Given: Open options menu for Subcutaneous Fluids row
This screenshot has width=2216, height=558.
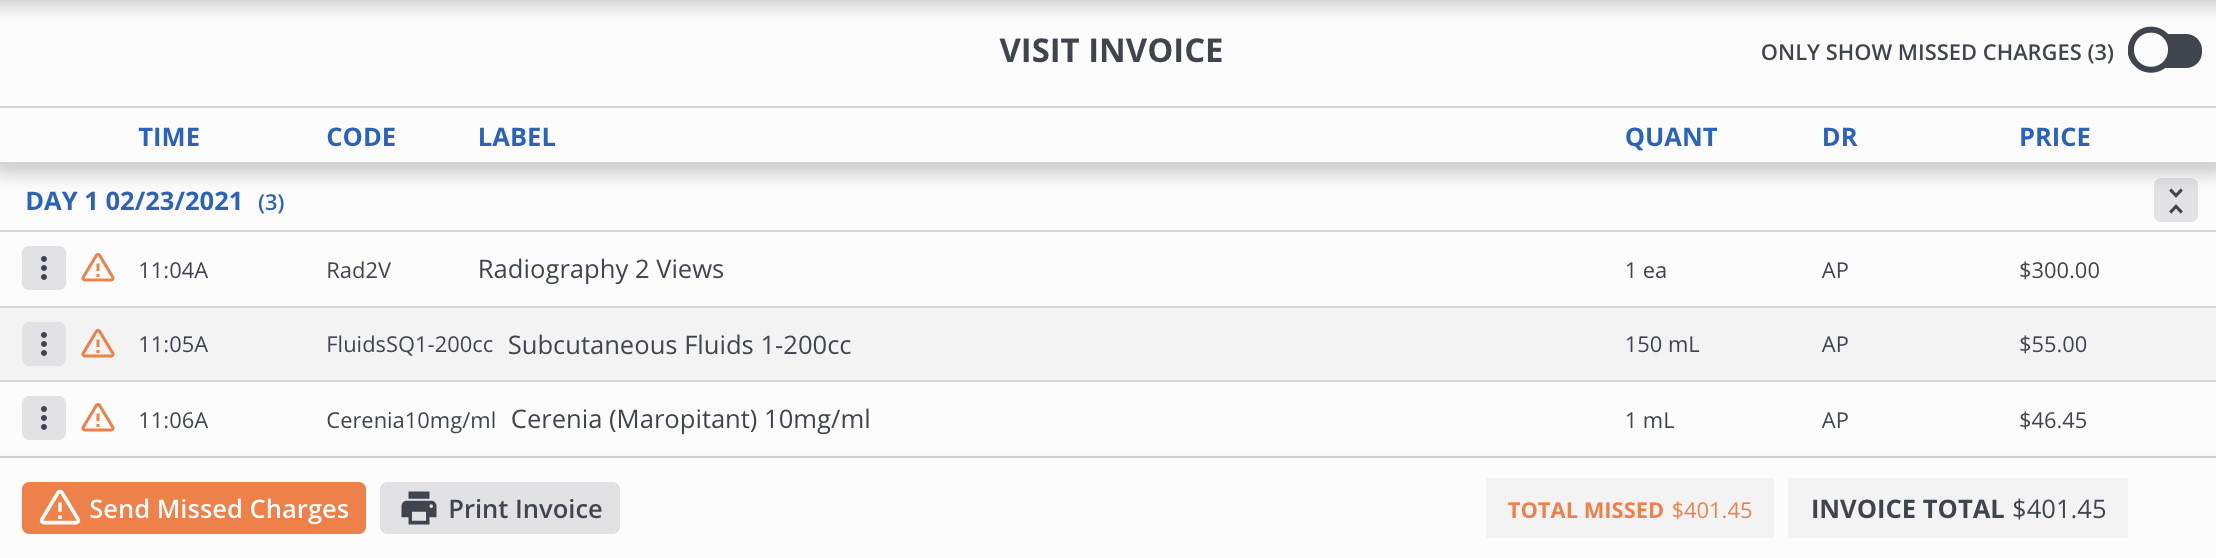Looking at the screenshot, I should [x=44, y=344].
